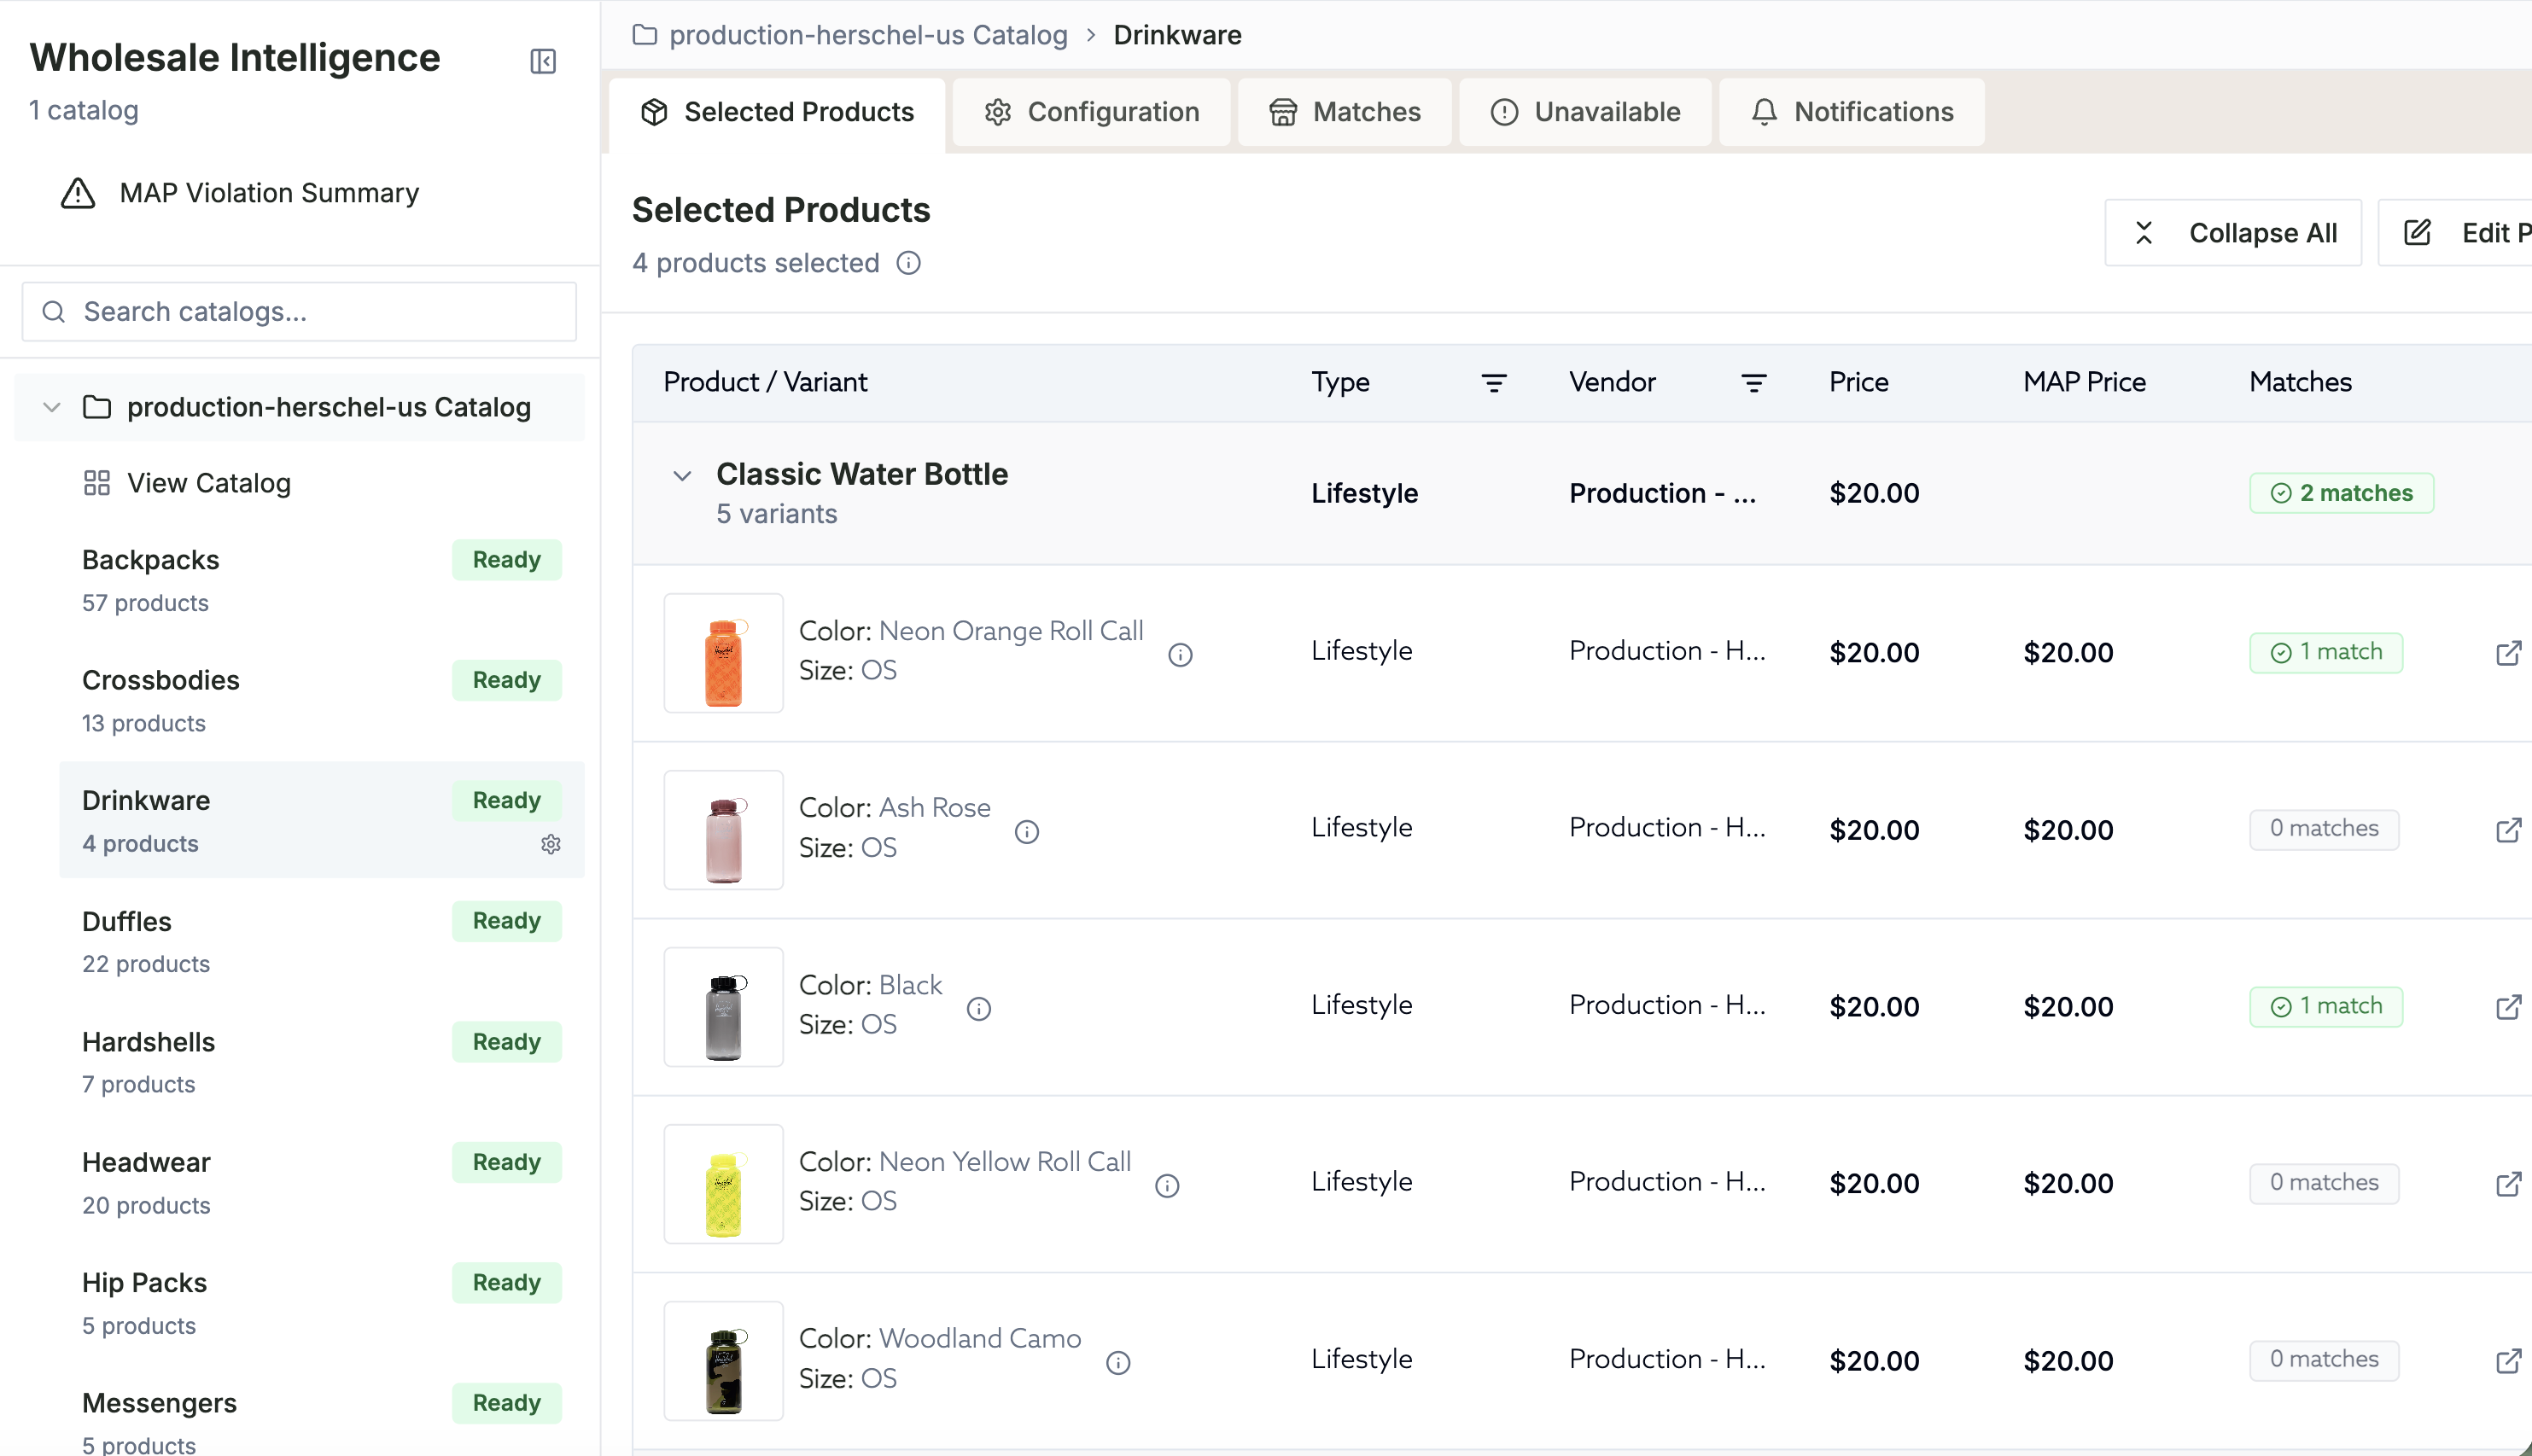This screenshot has width=2532, height=1456.
Task: Click Neon Yellow Roll Call bottle thumbnail
Action: tap(724, 1184)
